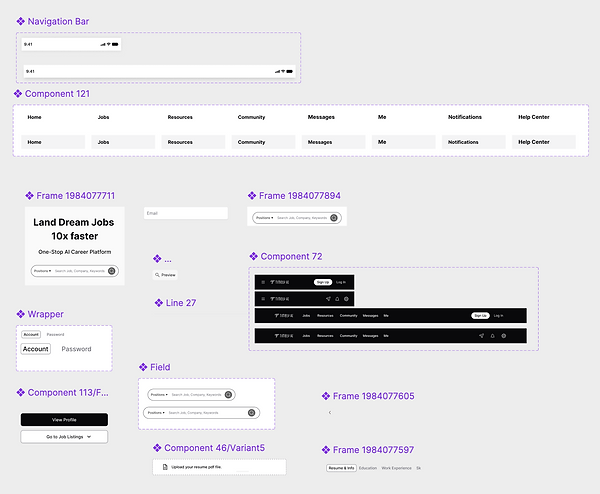Click battery icon in short status bar

coord(115,44)
